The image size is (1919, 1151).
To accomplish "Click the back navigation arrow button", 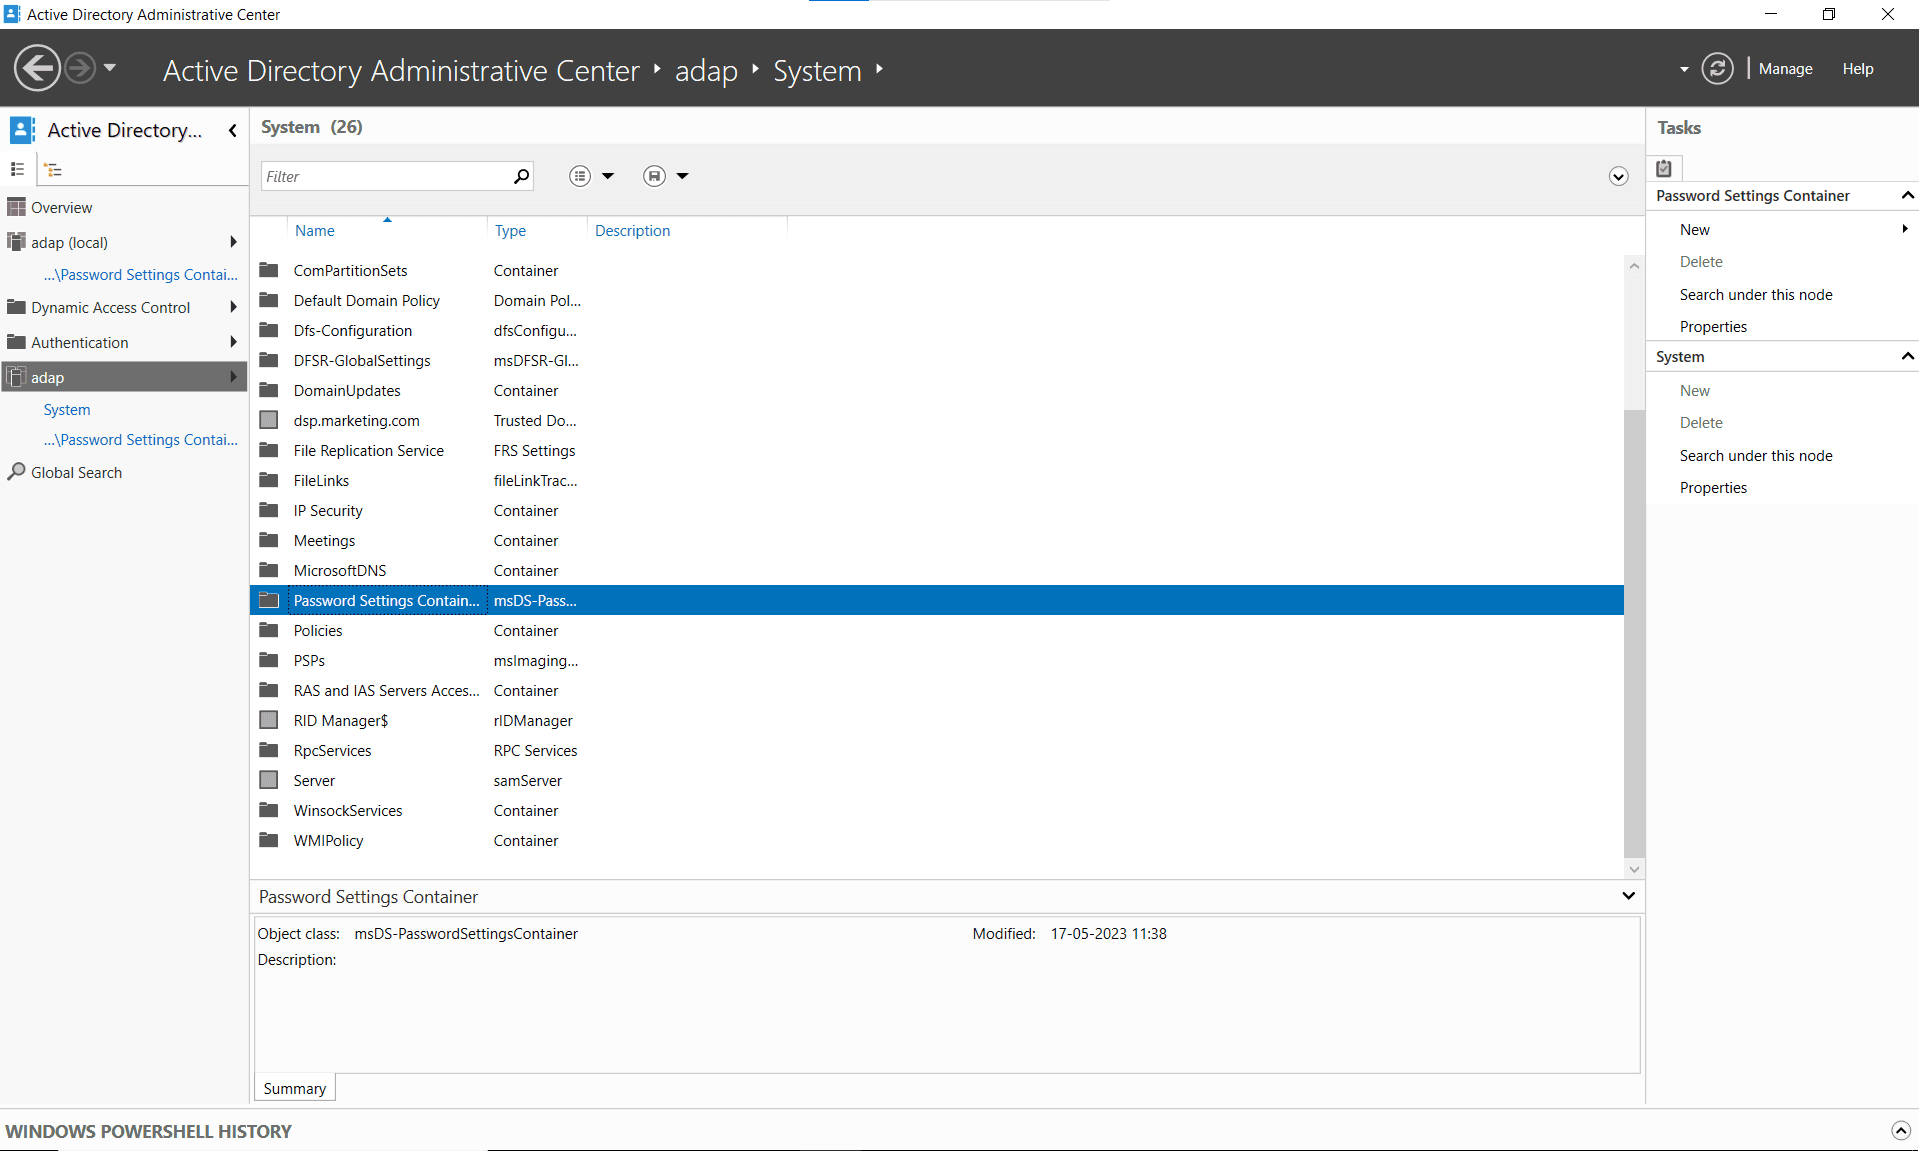I will coord(37,69).
